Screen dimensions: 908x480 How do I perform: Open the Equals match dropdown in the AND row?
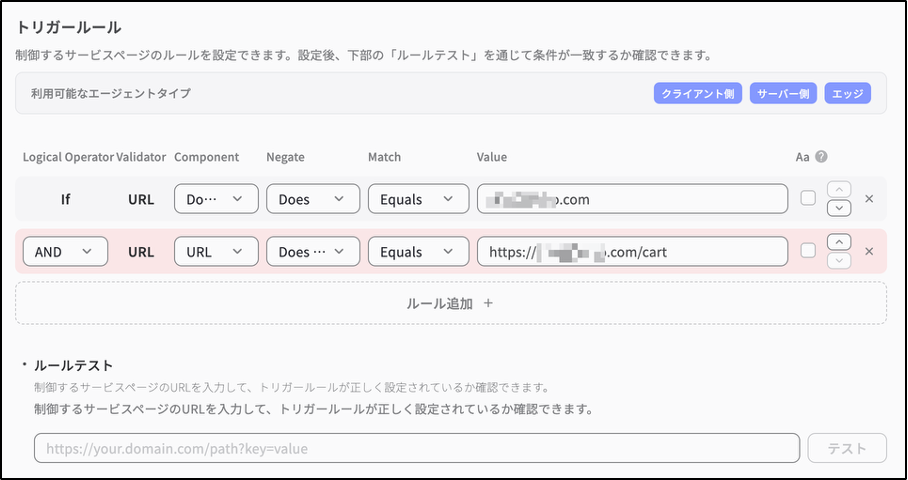pyautogui.click(x=419, y=252)
